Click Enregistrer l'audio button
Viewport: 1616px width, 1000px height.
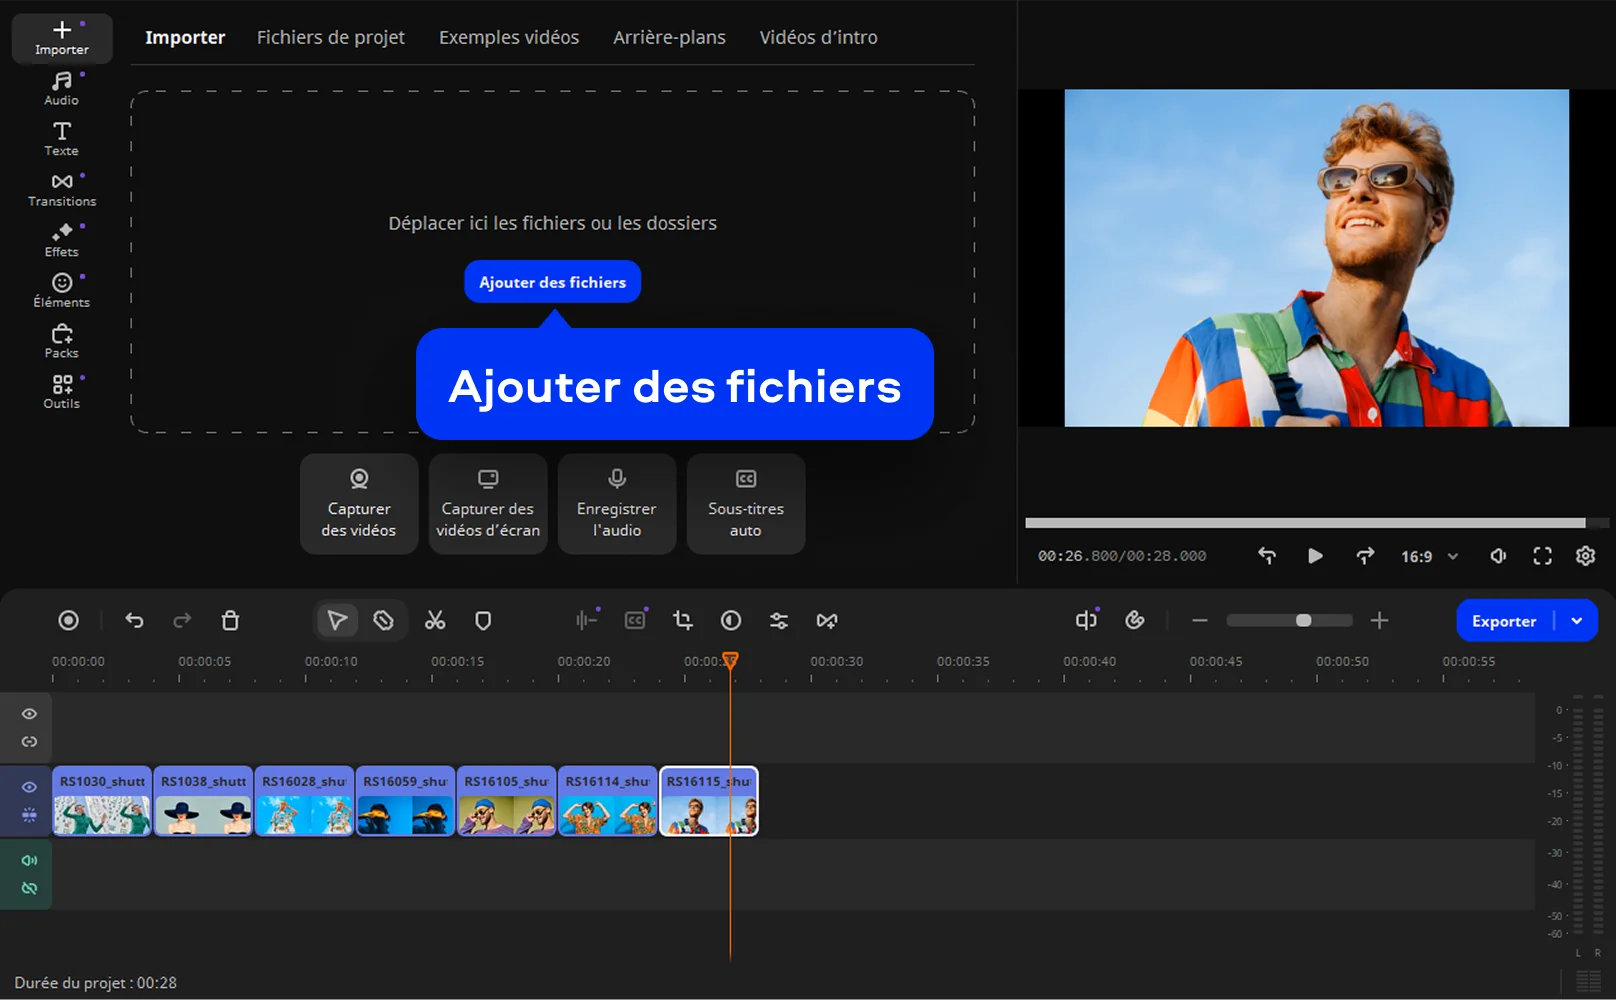pos(617,504)
